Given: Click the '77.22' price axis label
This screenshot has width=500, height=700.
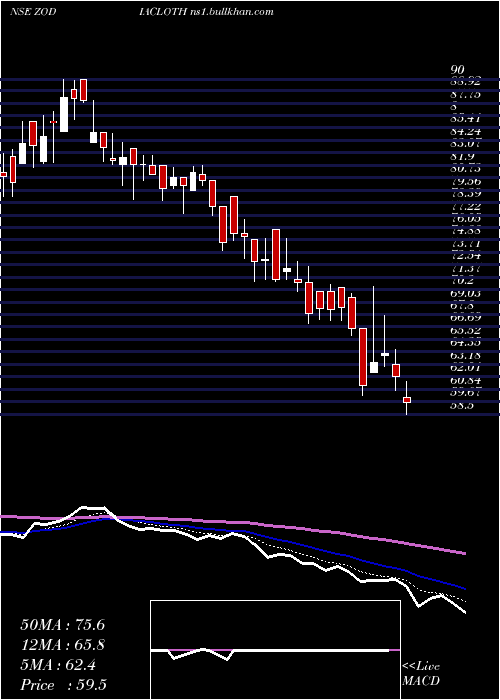Looking at the screenshot, I should [464, 206].
